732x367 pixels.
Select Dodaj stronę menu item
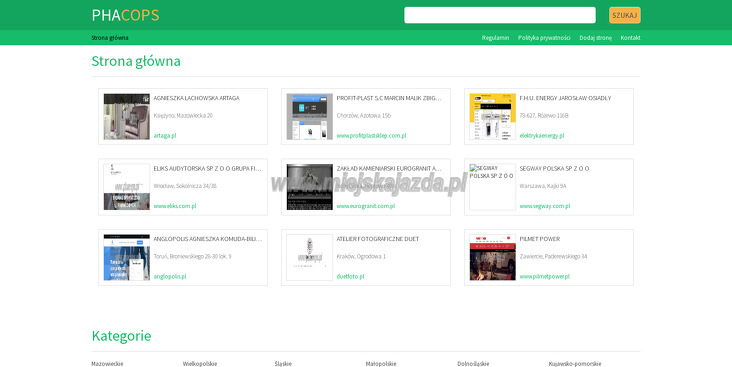[595, 38]
